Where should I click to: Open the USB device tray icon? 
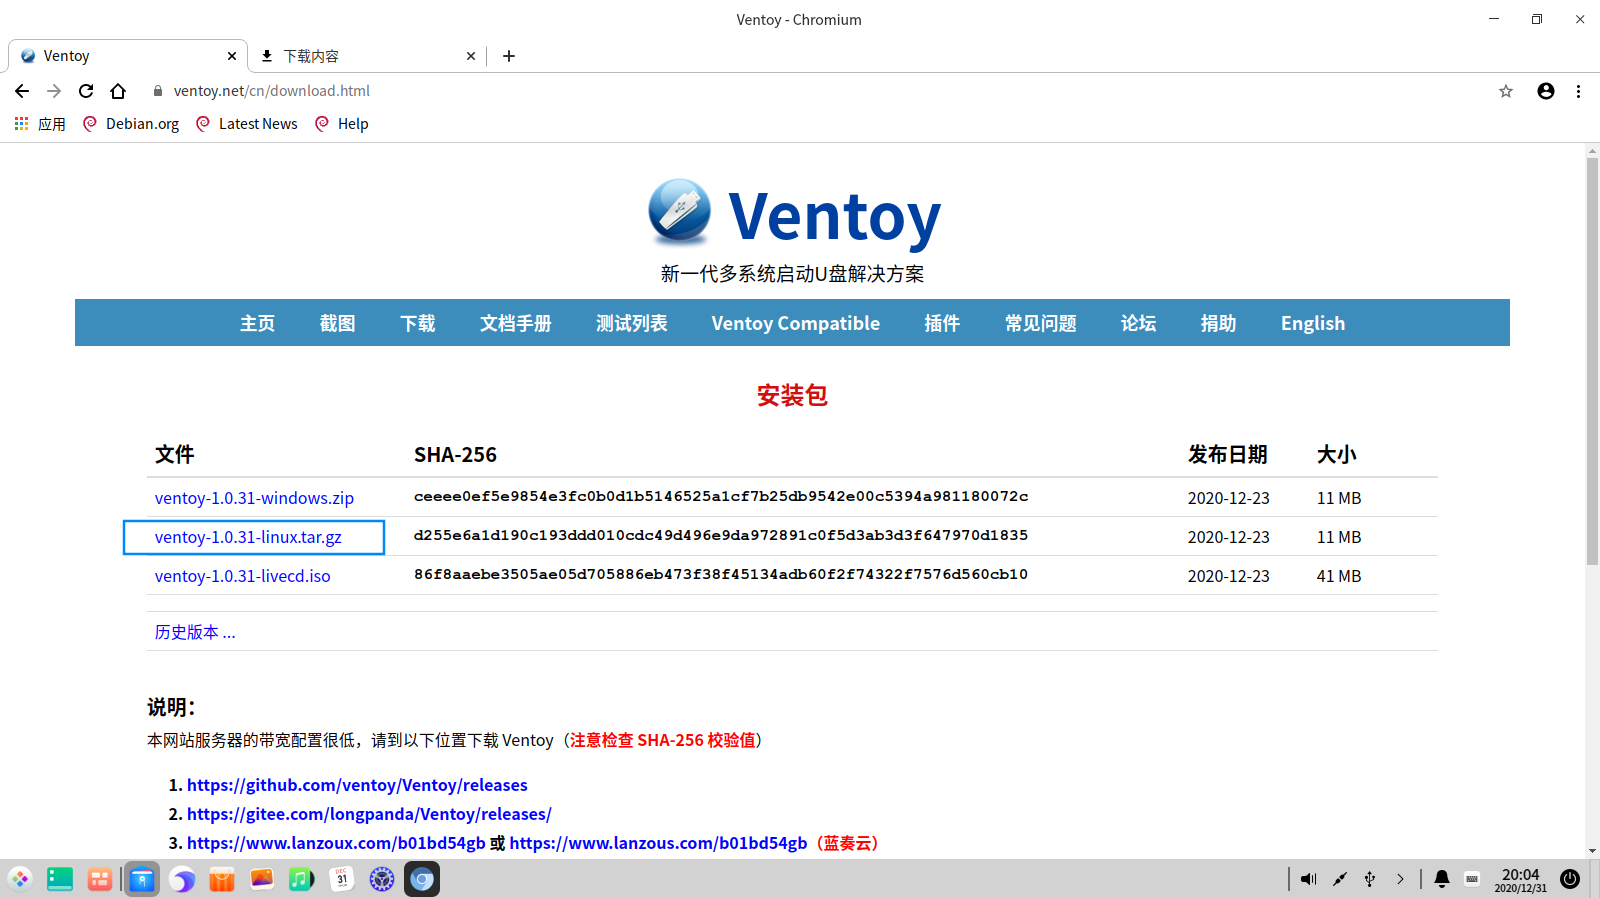click(1370, 879)
